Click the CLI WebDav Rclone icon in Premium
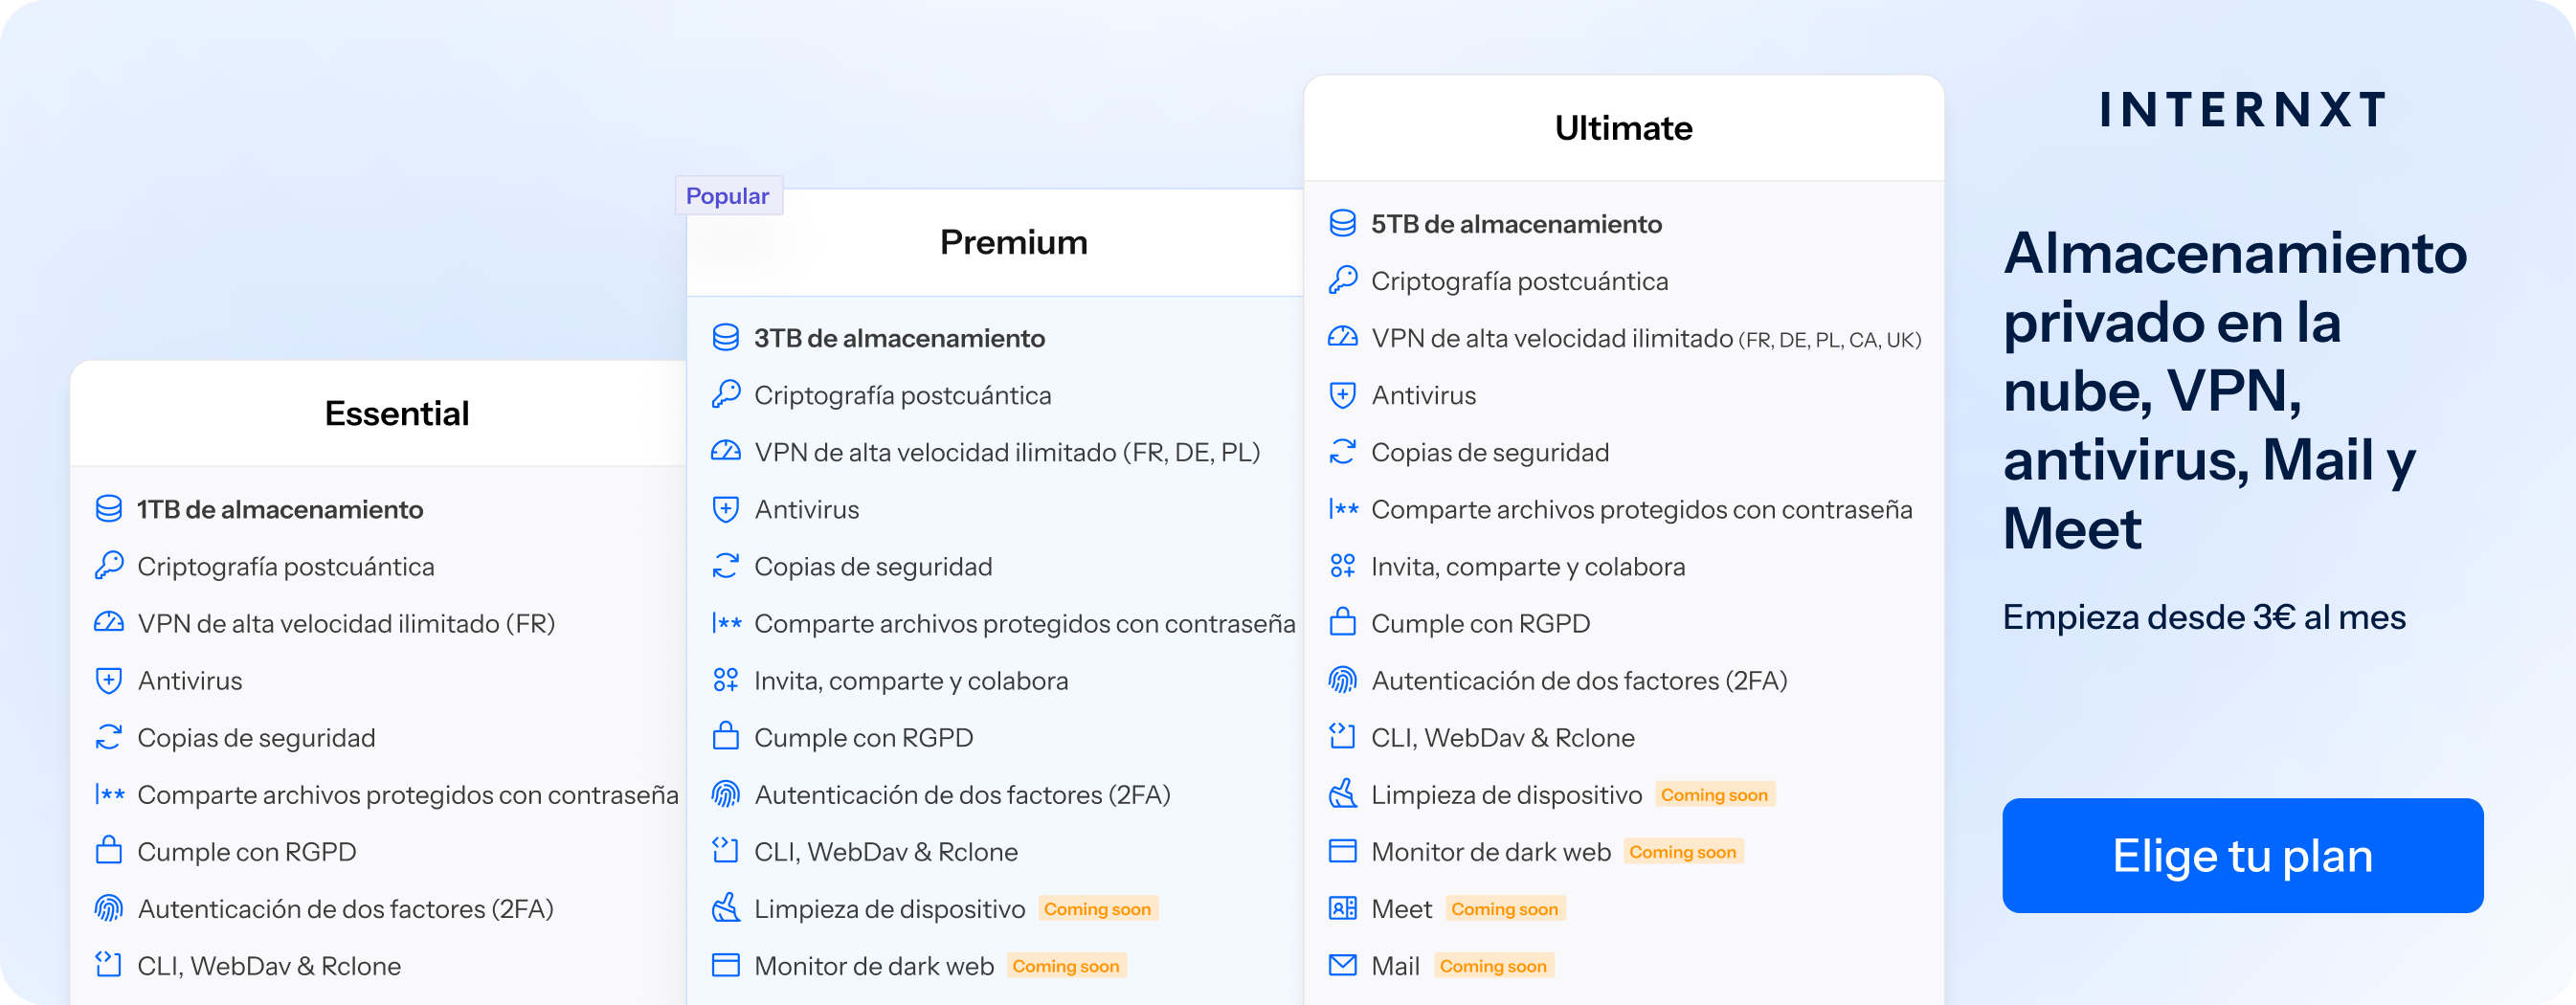Viewport: 2576px width, 1005px height. coord(727,851)
